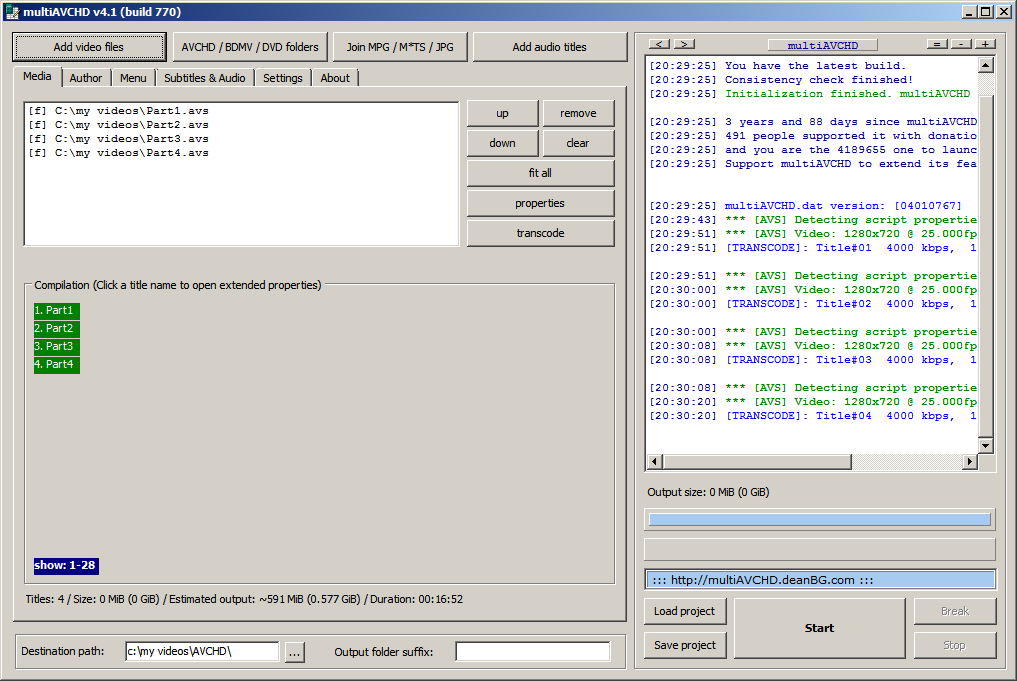Start the compilation process
Image resolution: width=1017 pixels, height=681 pixels.
820,628
